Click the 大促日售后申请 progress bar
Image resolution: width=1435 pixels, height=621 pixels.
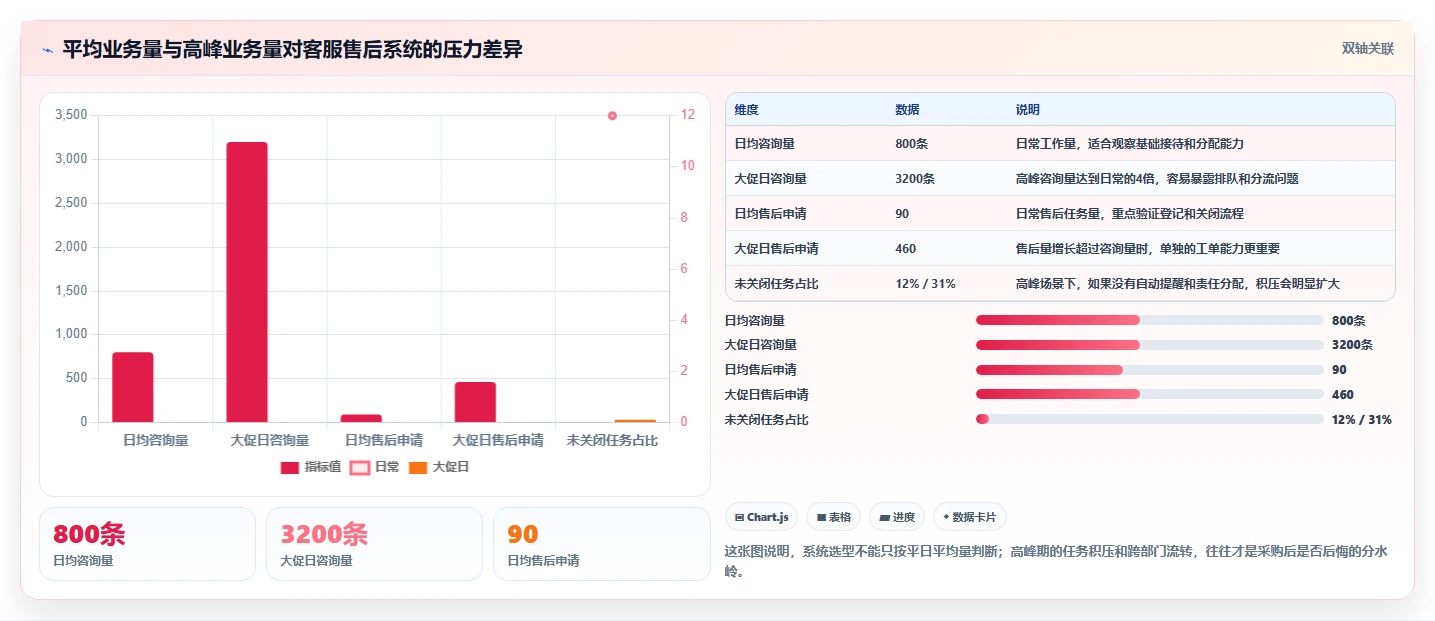click(x=1150, y=395)
